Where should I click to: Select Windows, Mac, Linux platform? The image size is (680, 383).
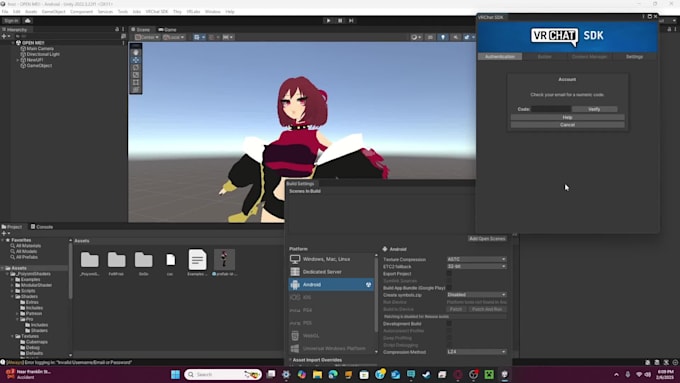(331, 259)
